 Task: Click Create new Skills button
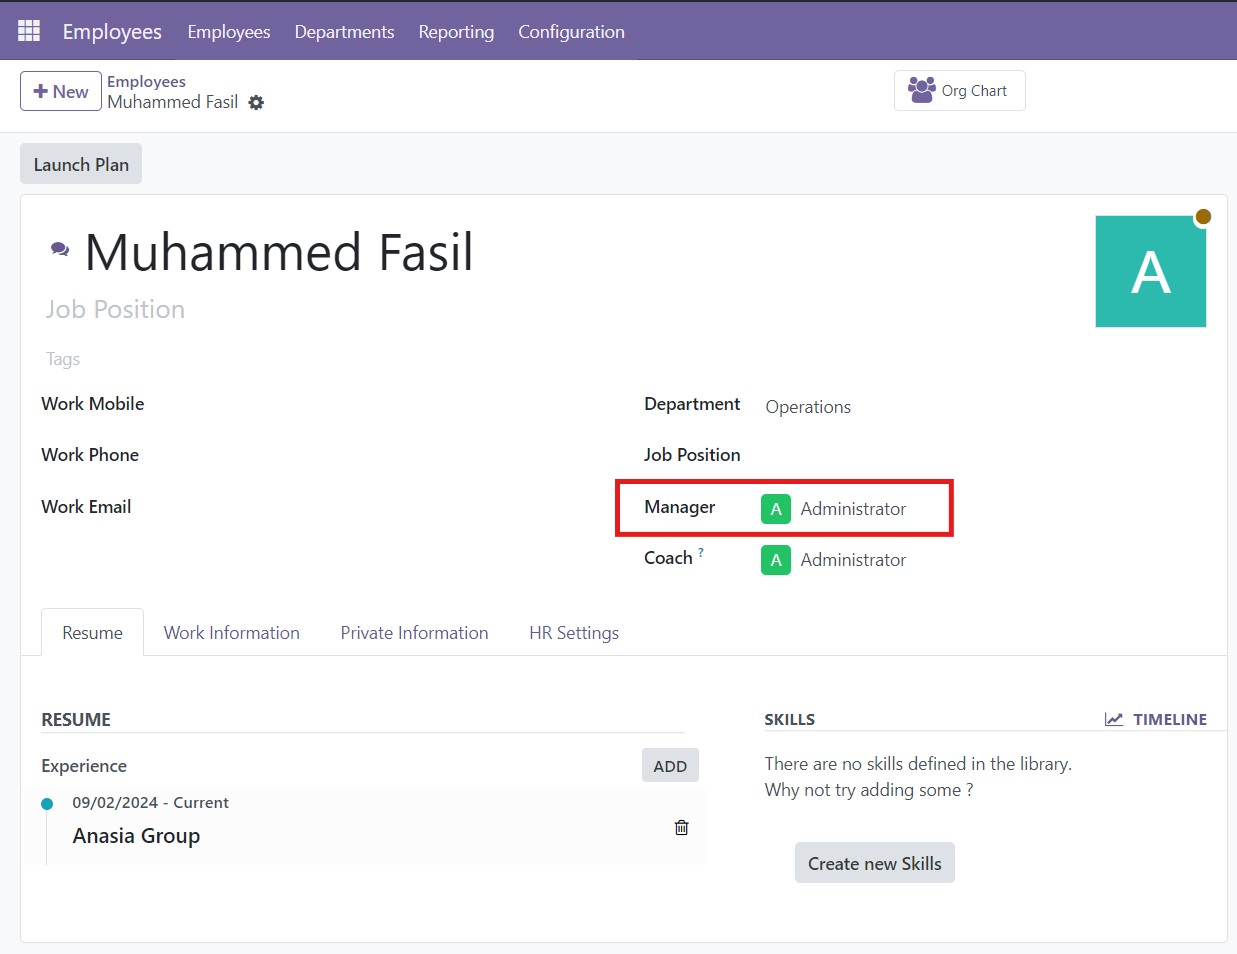(874, 863)
